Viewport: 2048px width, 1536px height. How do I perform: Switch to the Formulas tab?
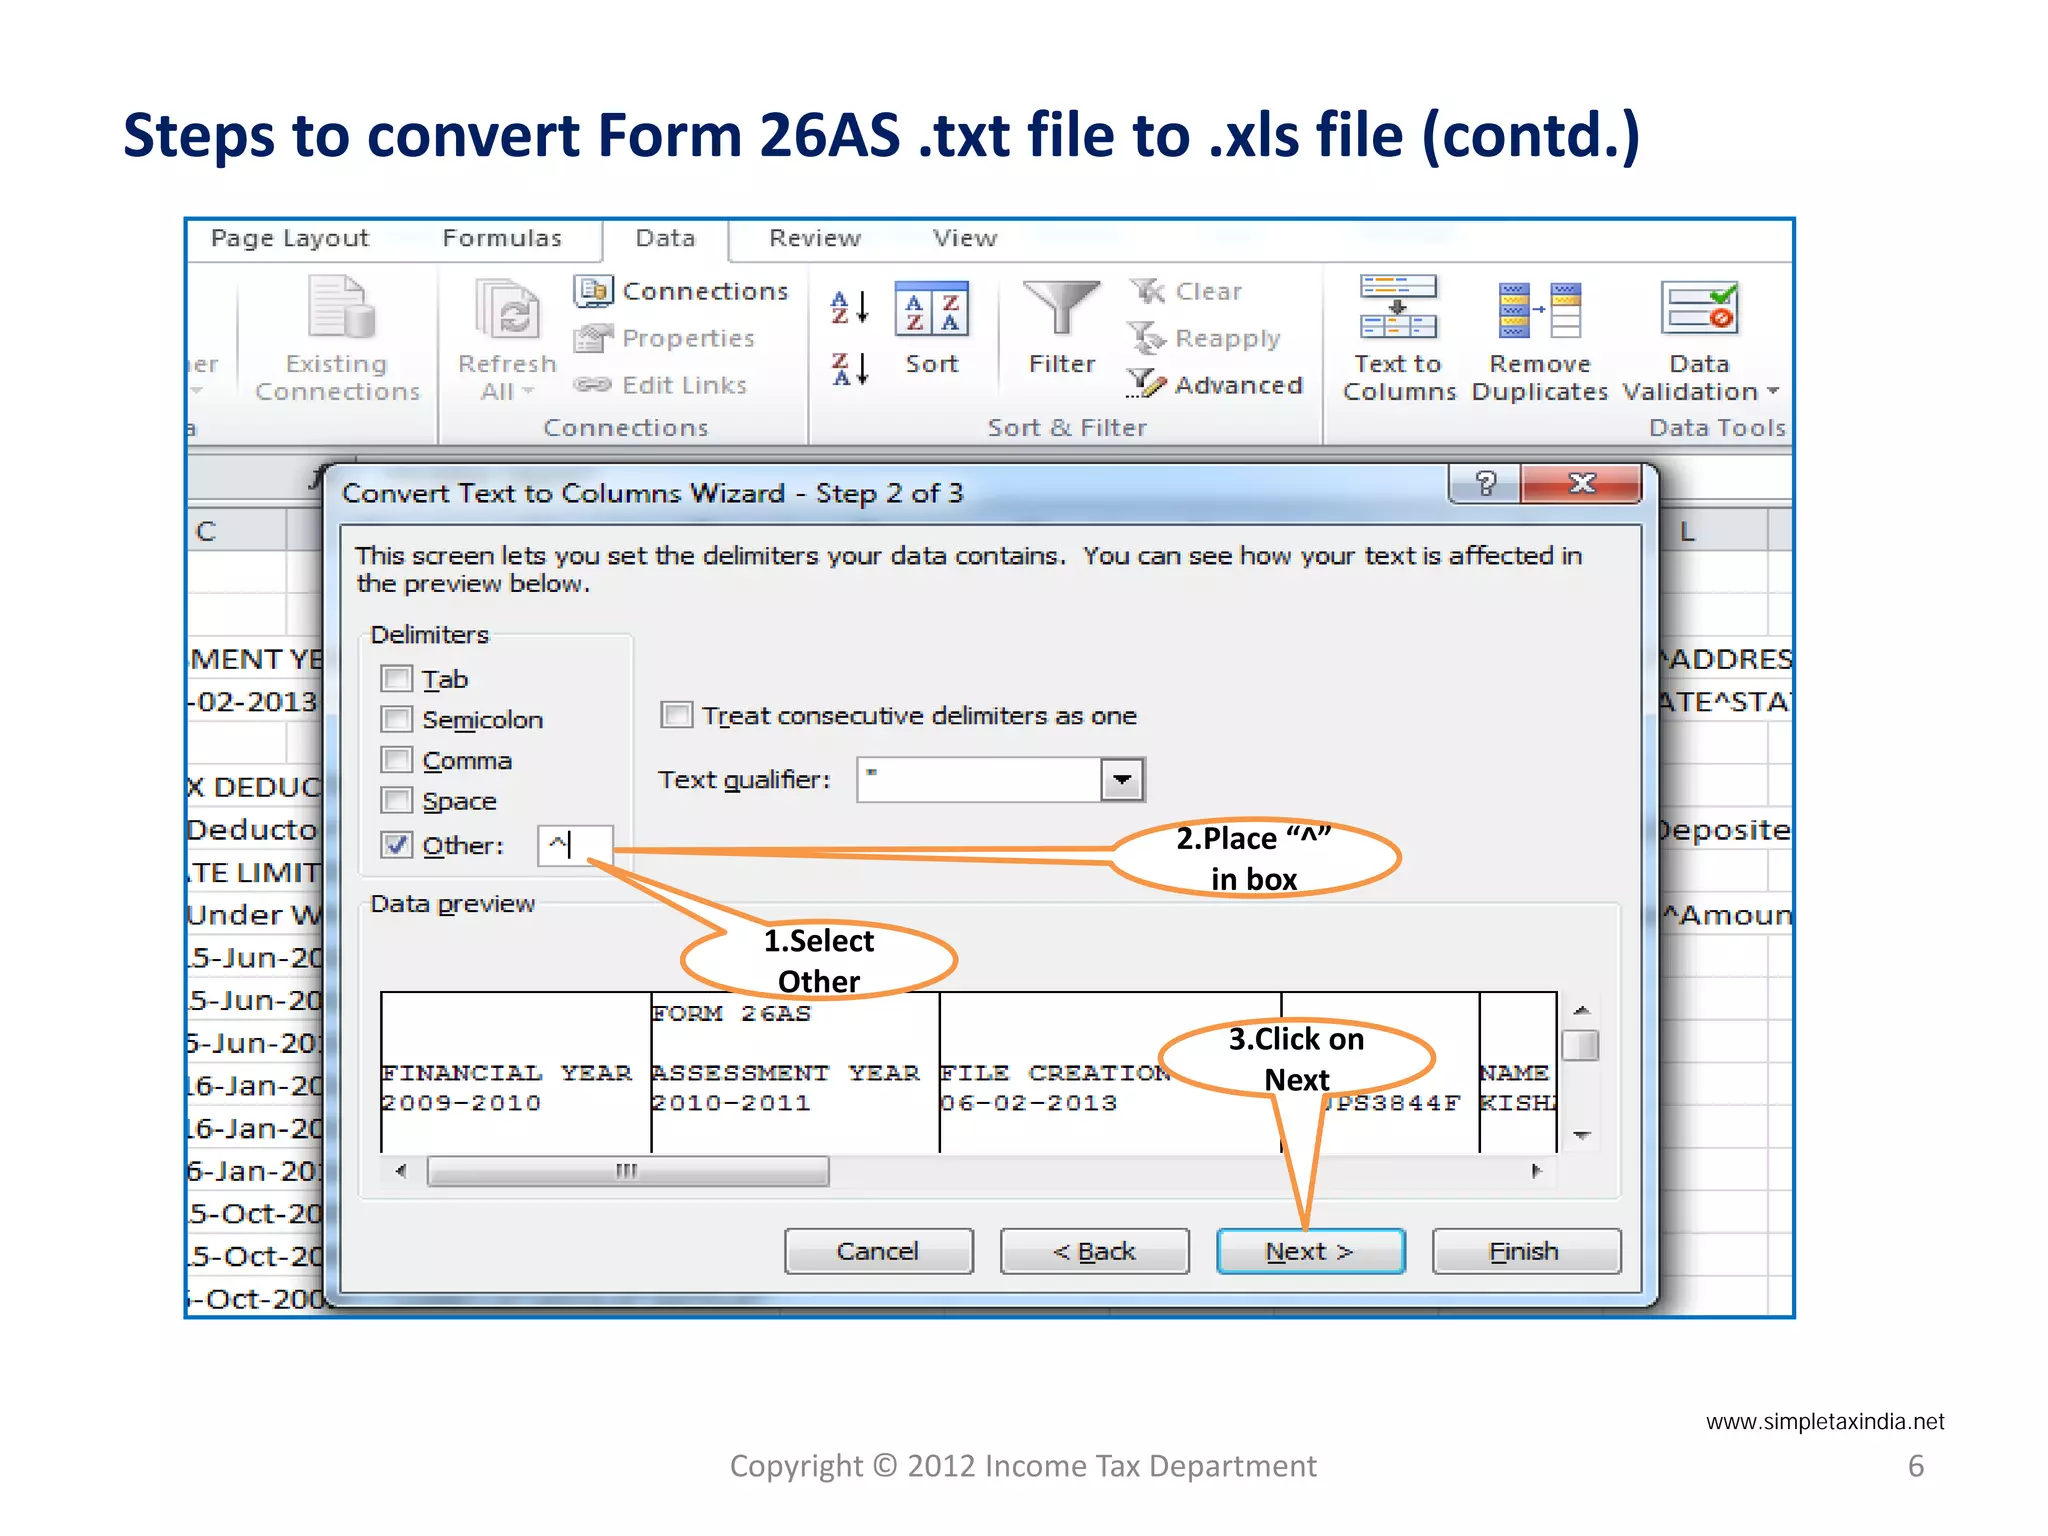[x=502, y=238]
